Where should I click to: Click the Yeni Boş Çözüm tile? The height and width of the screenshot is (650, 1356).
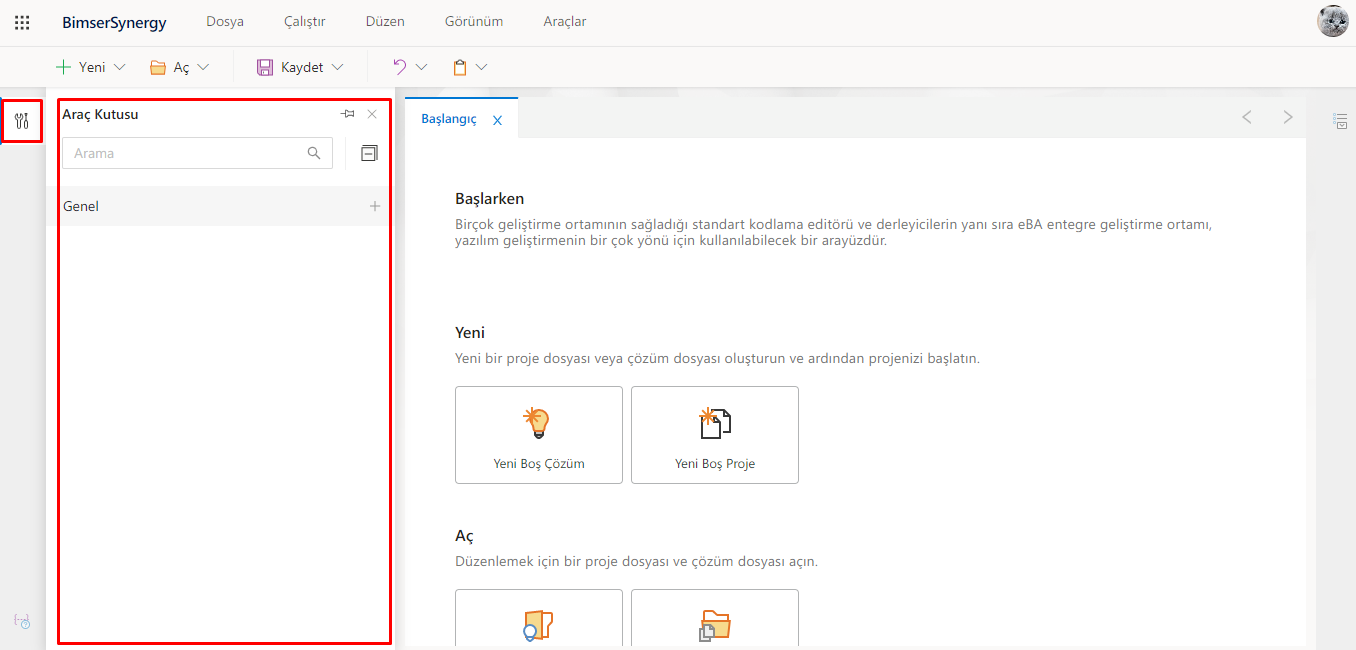pyautogui.click(x=539, y=435)
